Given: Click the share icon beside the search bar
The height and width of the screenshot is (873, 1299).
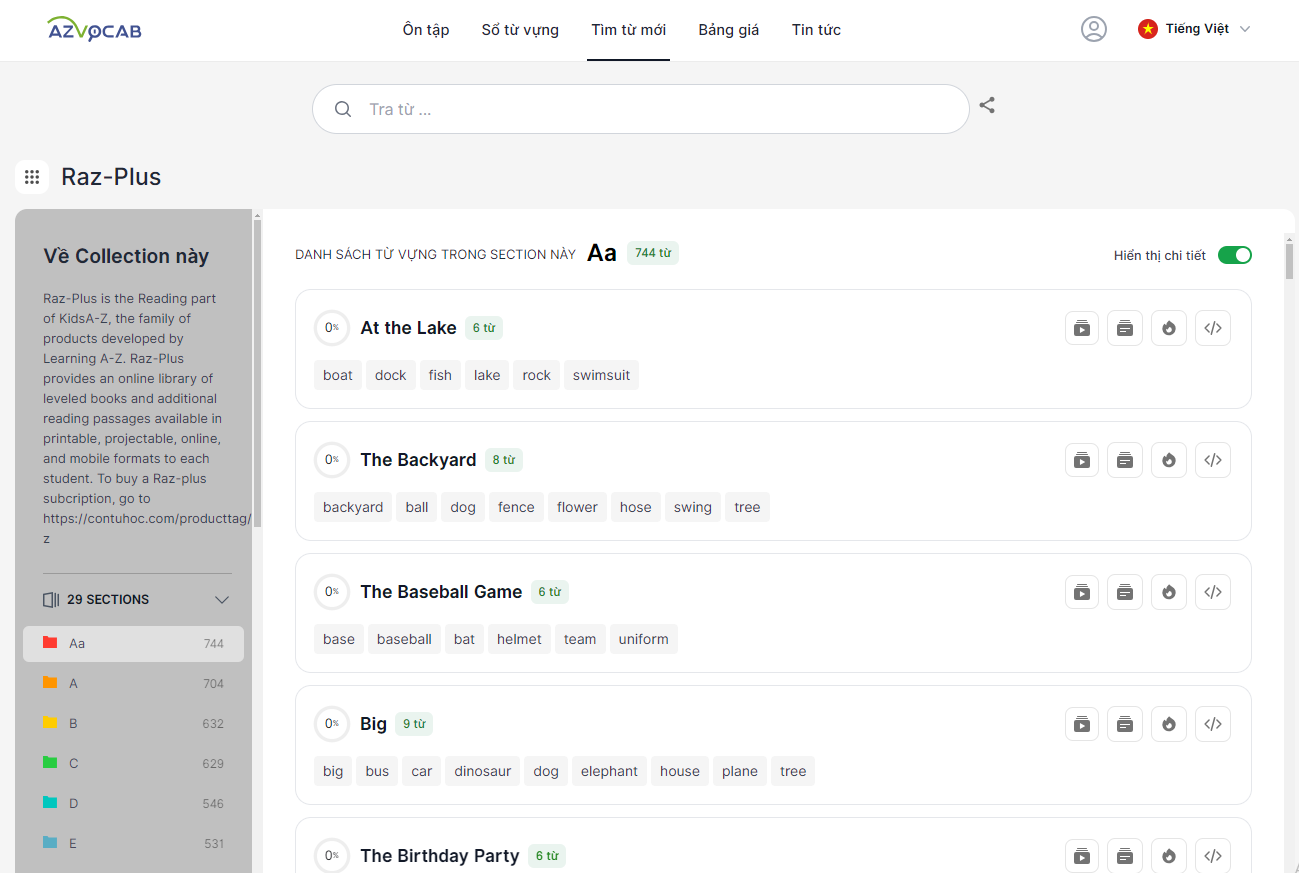Looking at the screenshot, I should pyautogui.click(x=987, y=105).
